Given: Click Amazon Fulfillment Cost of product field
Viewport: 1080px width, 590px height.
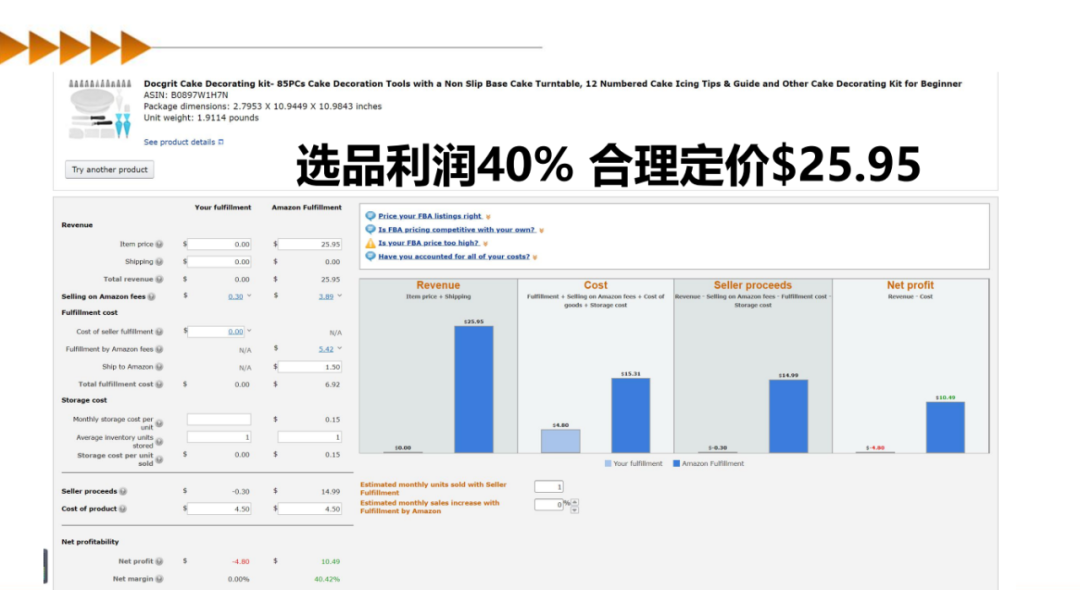Looking at the screenshot, I should click(x=310, y=509).
